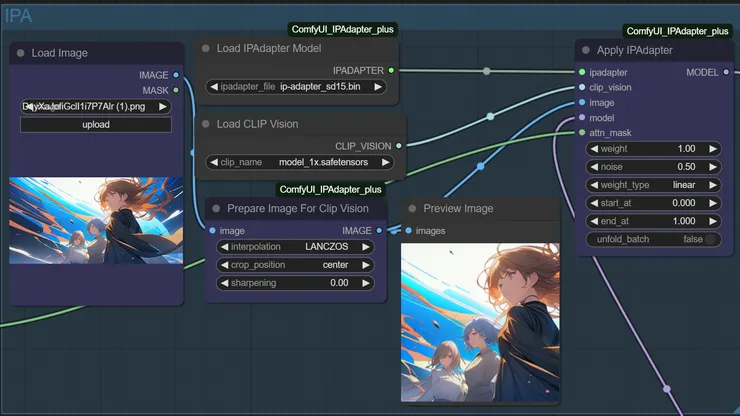The width and height of the screenshot is (740, 416).
Task: Switch to previous ipadapter_file option
Action: [x=214, y=86]
